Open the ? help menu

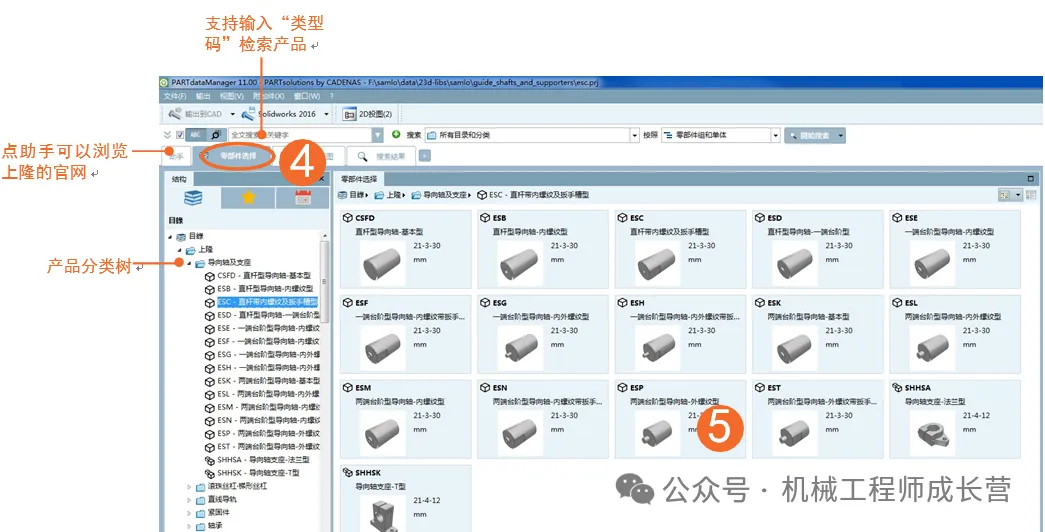click(331, 96)
